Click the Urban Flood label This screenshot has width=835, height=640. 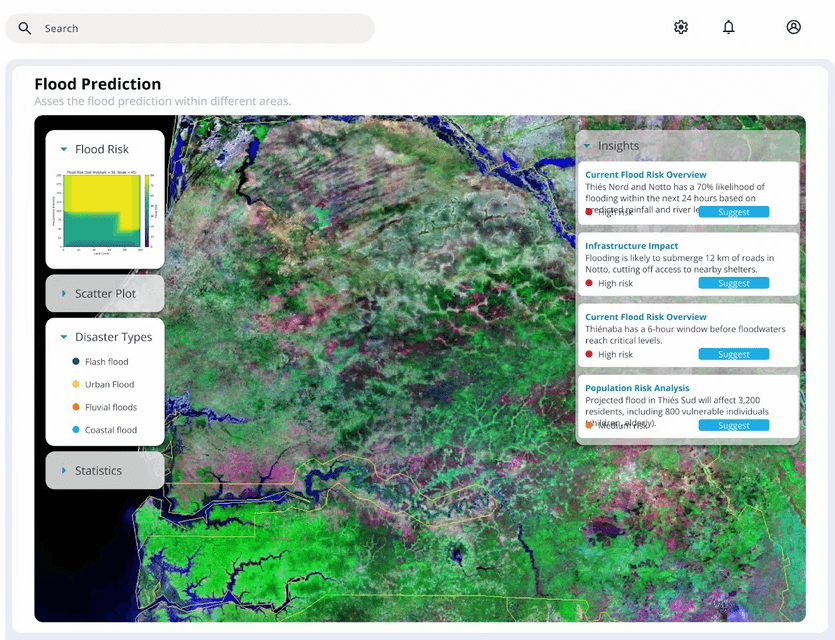point(110,384)
